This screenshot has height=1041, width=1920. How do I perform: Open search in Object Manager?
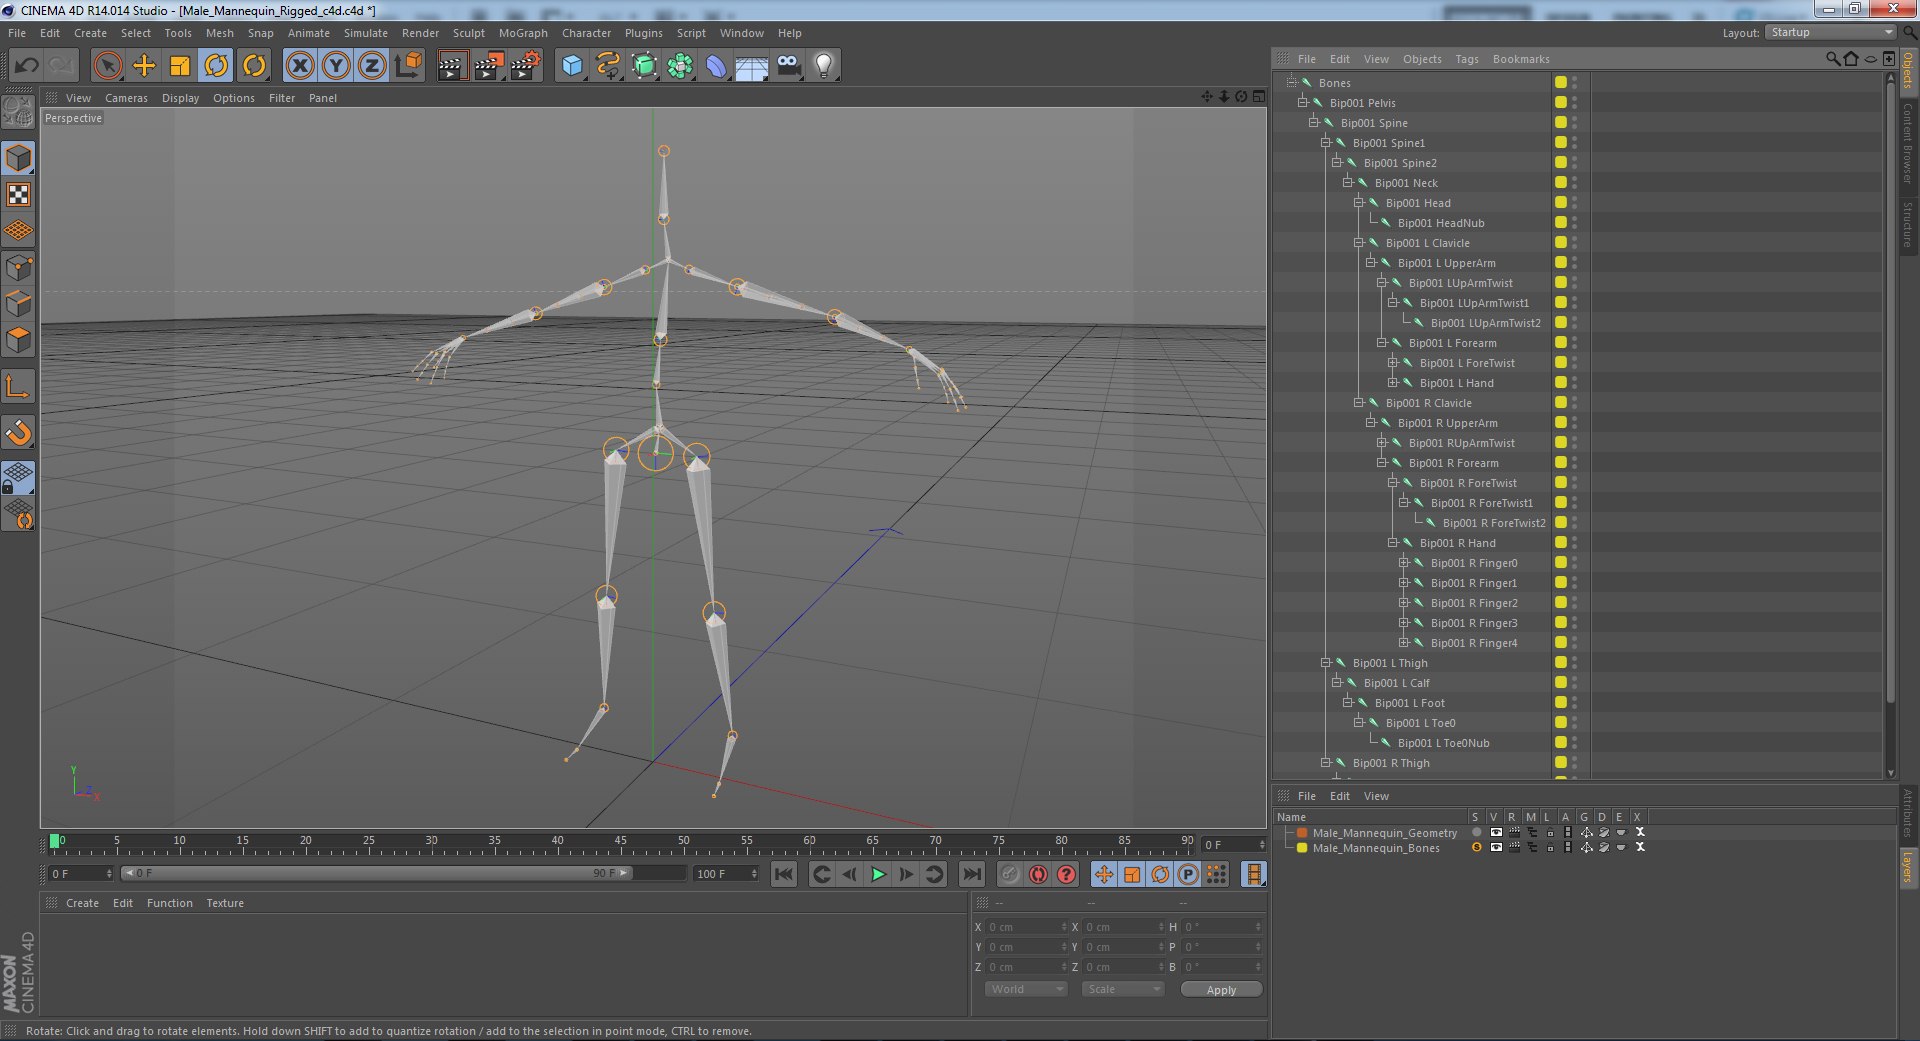click(1832, 59)
